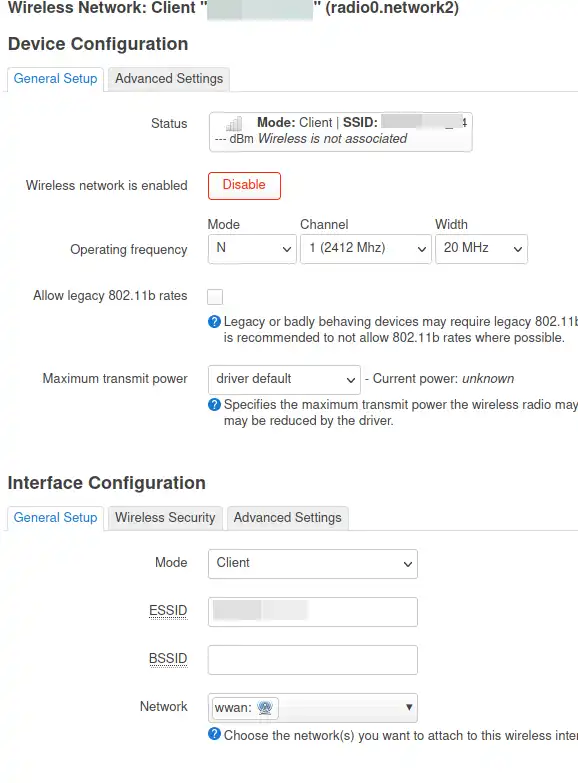Click the wwan network interface icon
Screen dimensions: 578x783
coord(265,707)
